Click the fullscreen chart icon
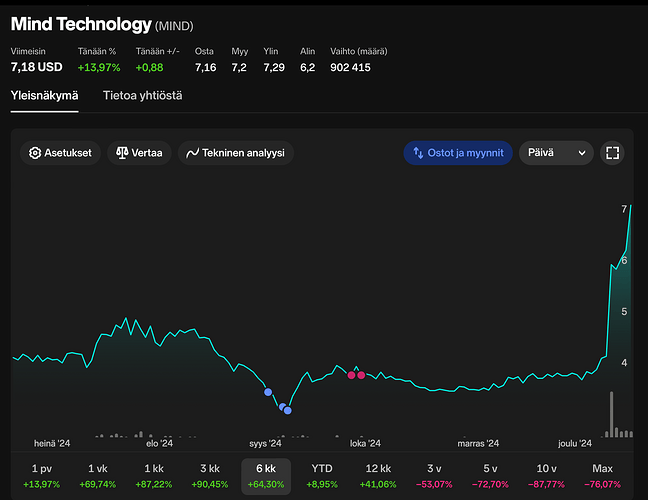 (612, 153)
